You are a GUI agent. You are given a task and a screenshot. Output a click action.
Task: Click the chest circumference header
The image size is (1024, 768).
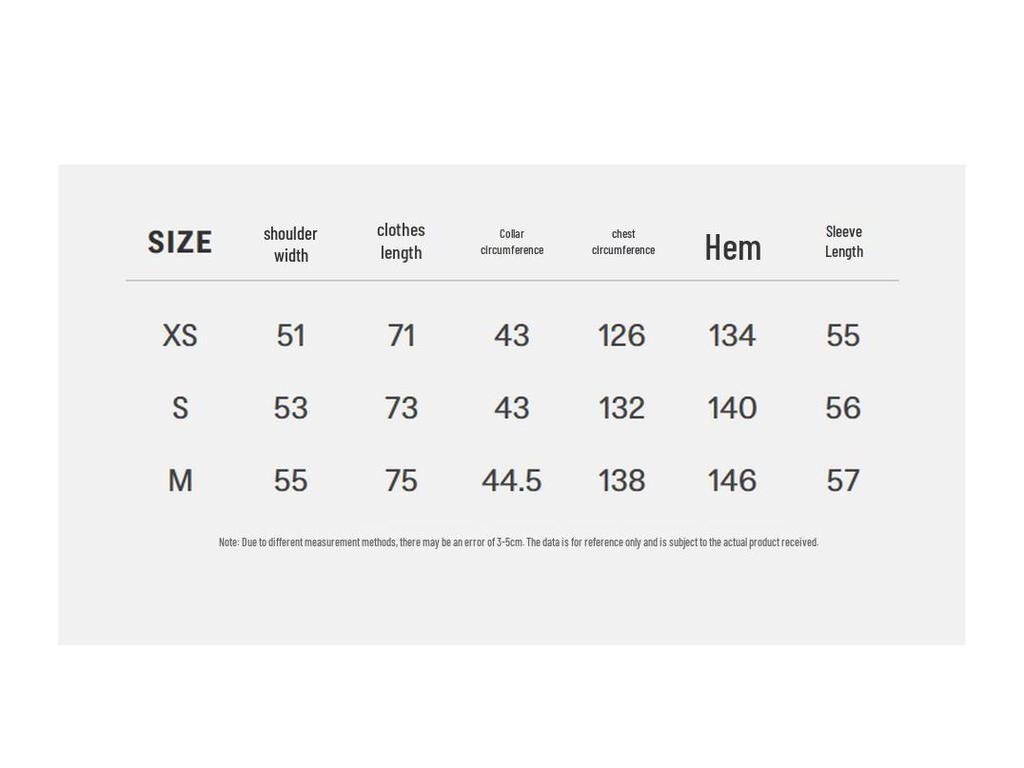coord(623,242)
